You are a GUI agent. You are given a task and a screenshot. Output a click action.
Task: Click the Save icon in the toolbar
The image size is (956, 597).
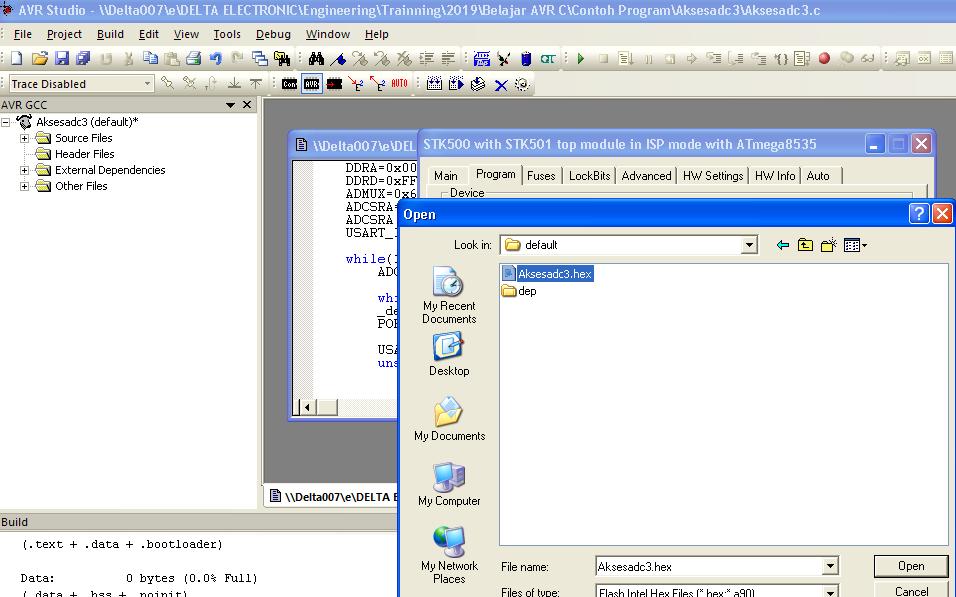pos(62,59)
